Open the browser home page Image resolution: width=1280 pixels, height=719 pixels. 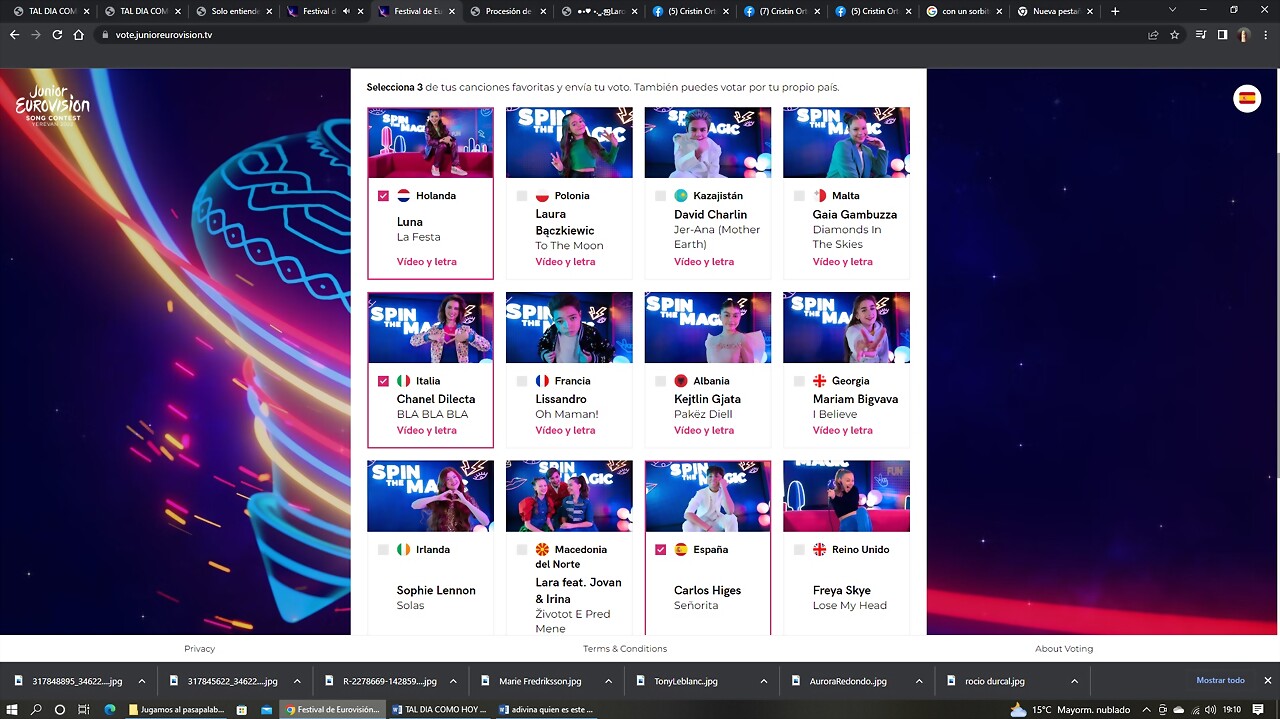79,34
